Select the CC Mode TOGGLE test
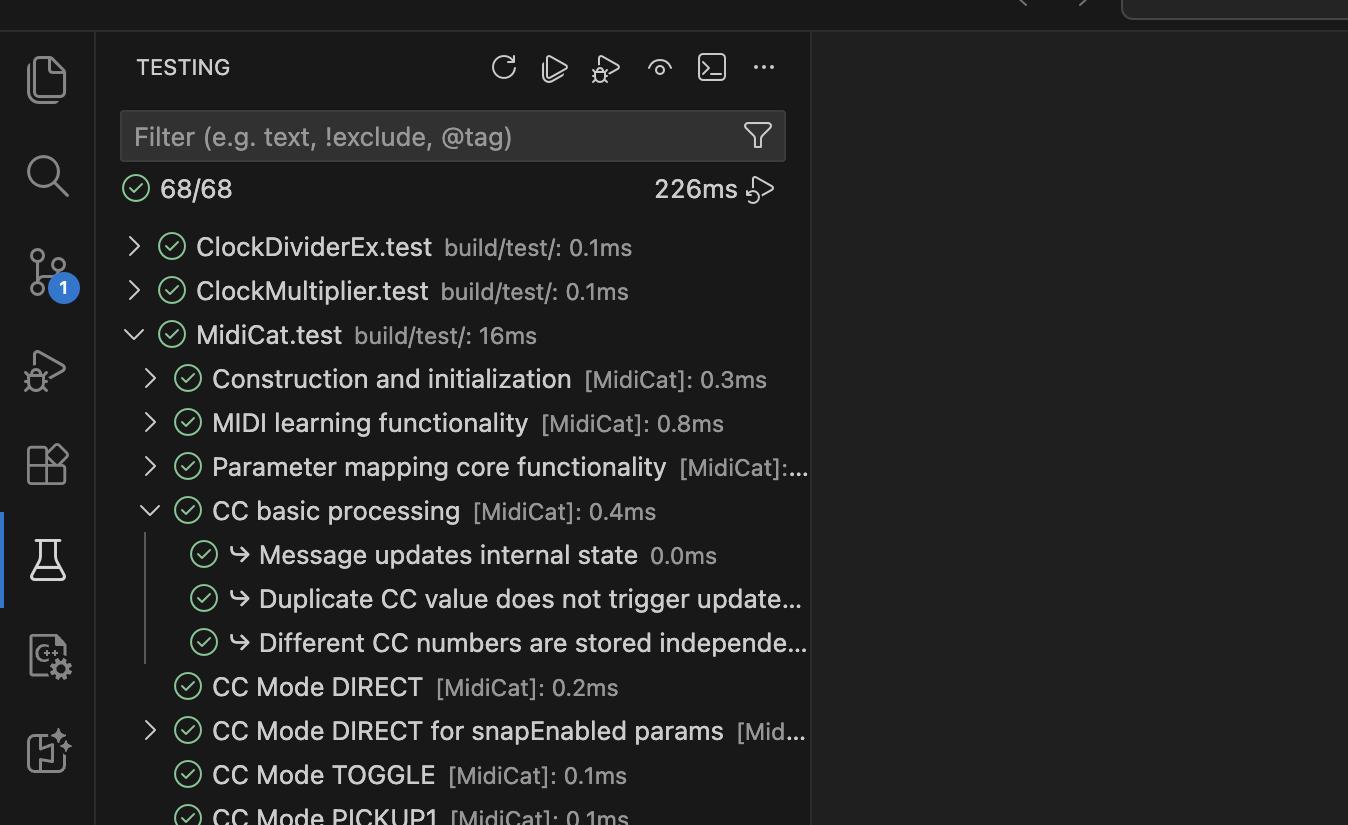Screen dimensions: 1348x825 323,775
